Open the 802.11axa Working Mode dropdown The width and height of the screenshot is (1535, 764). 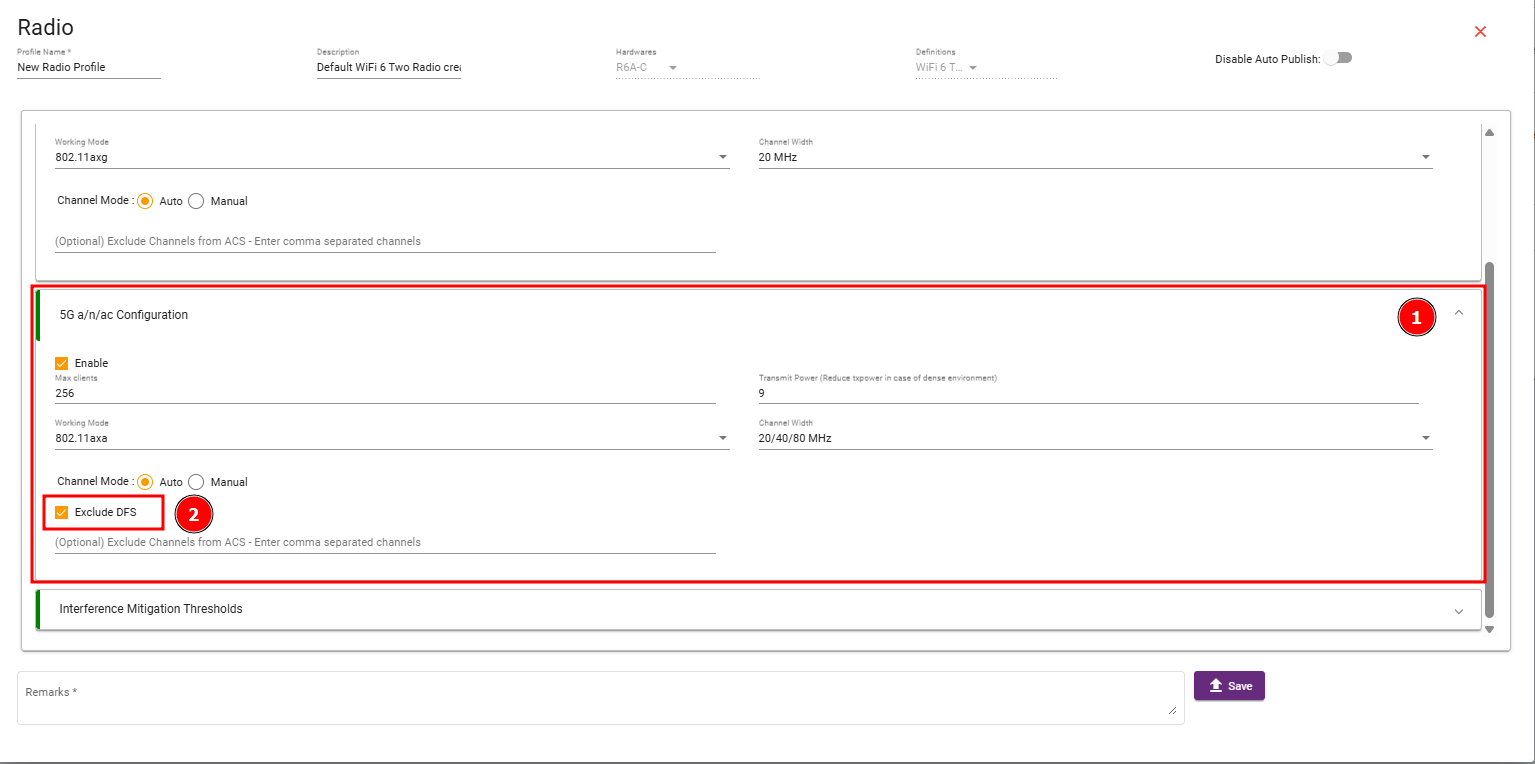[722, 438]
